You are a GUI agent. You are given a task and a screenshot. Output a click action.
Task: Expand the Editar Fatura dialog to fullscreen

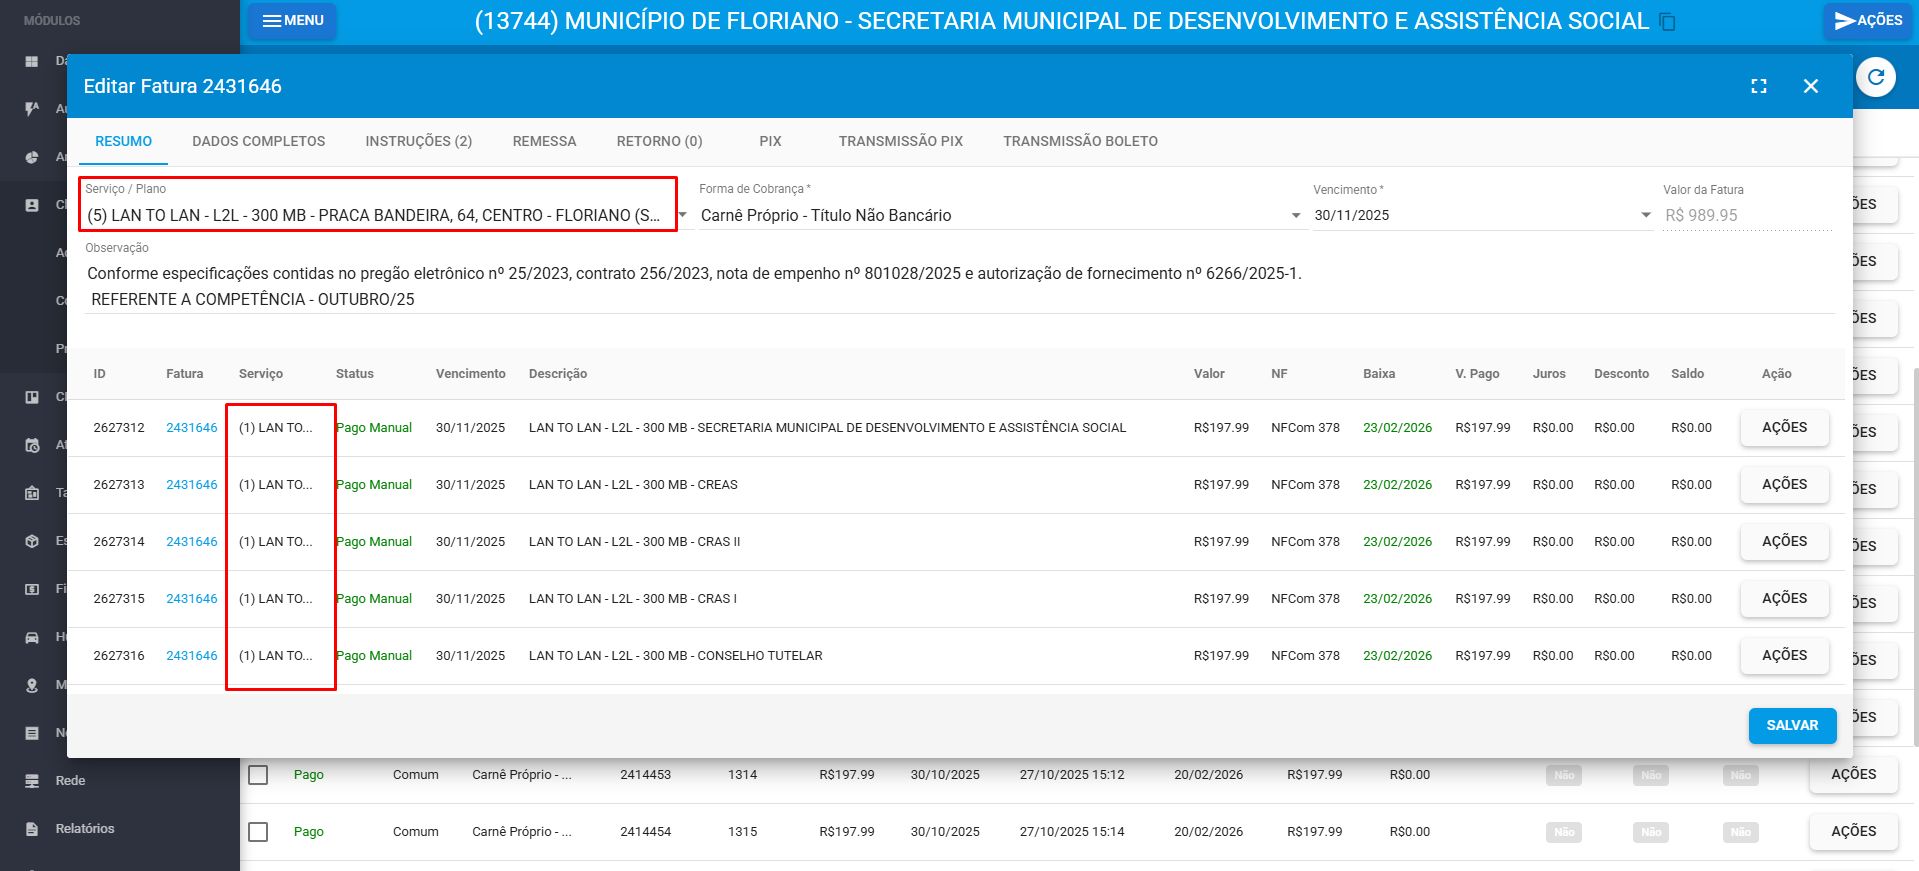coord(1759,86)
